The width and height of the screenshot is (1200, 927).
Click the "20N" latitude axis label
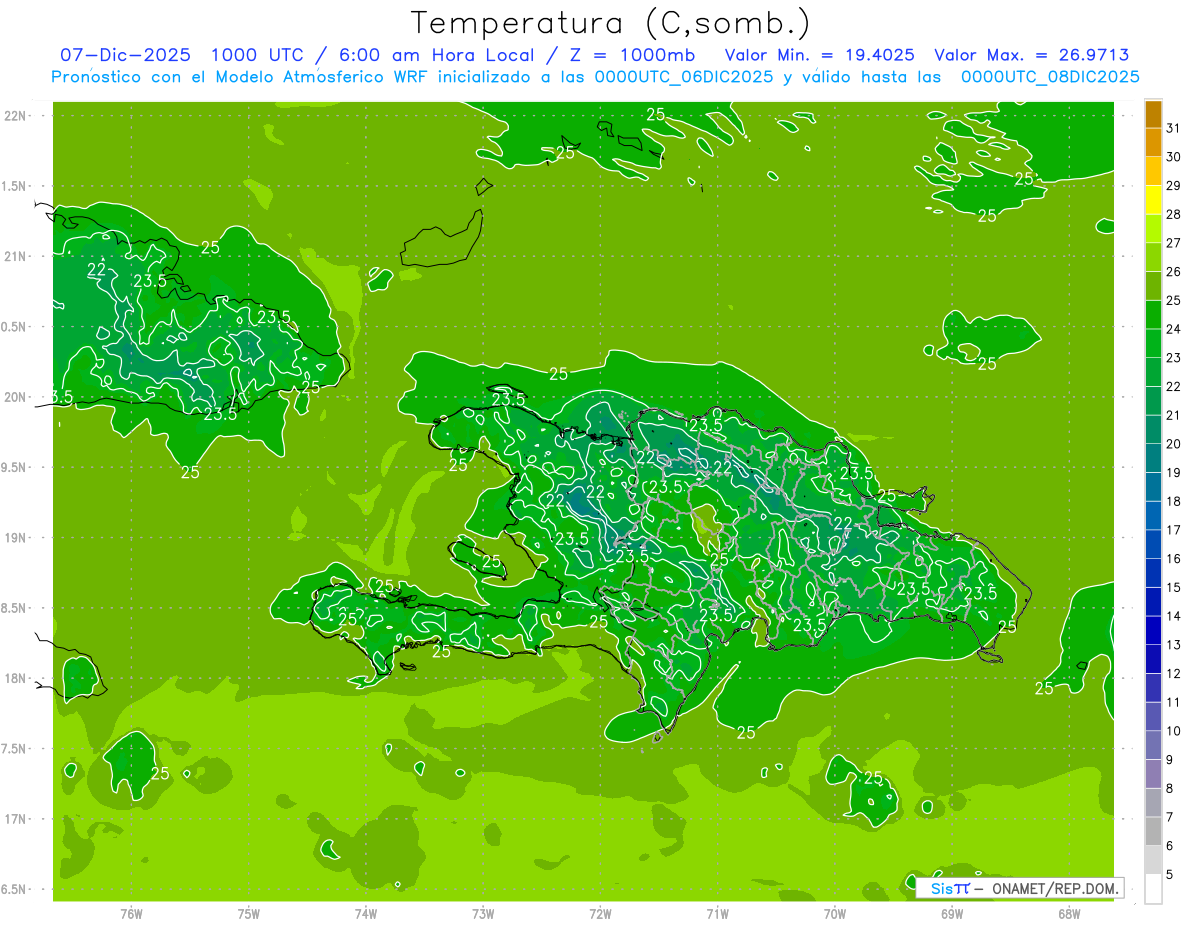tap(15, 397)
